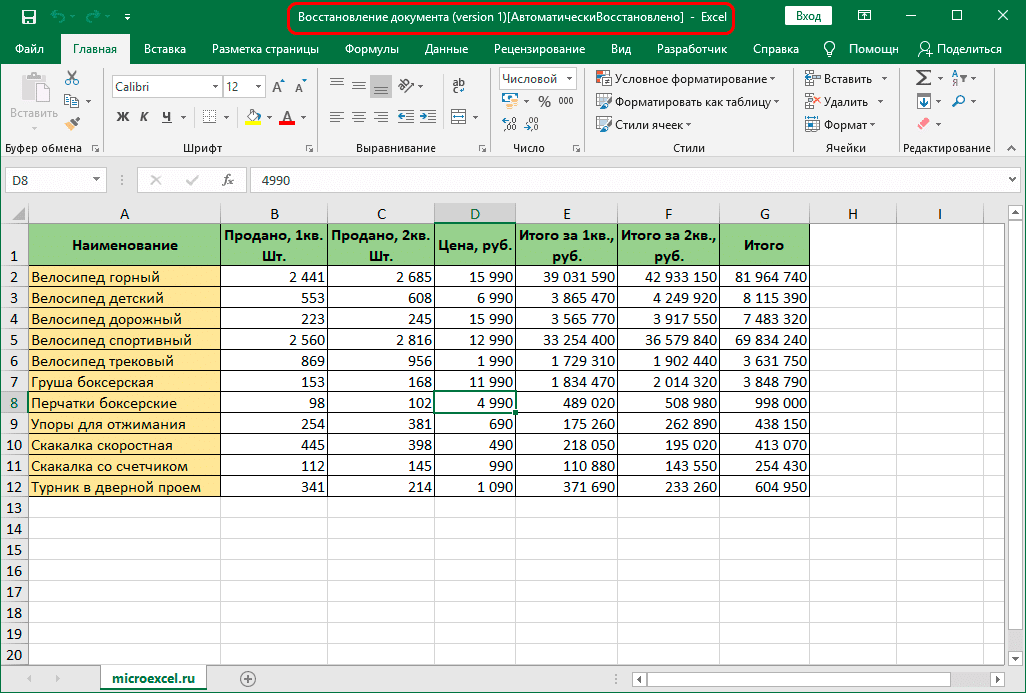Viewport: 1026px width, 693px height.
Task: Select the Format Painter brush icon
Action: 72,123
